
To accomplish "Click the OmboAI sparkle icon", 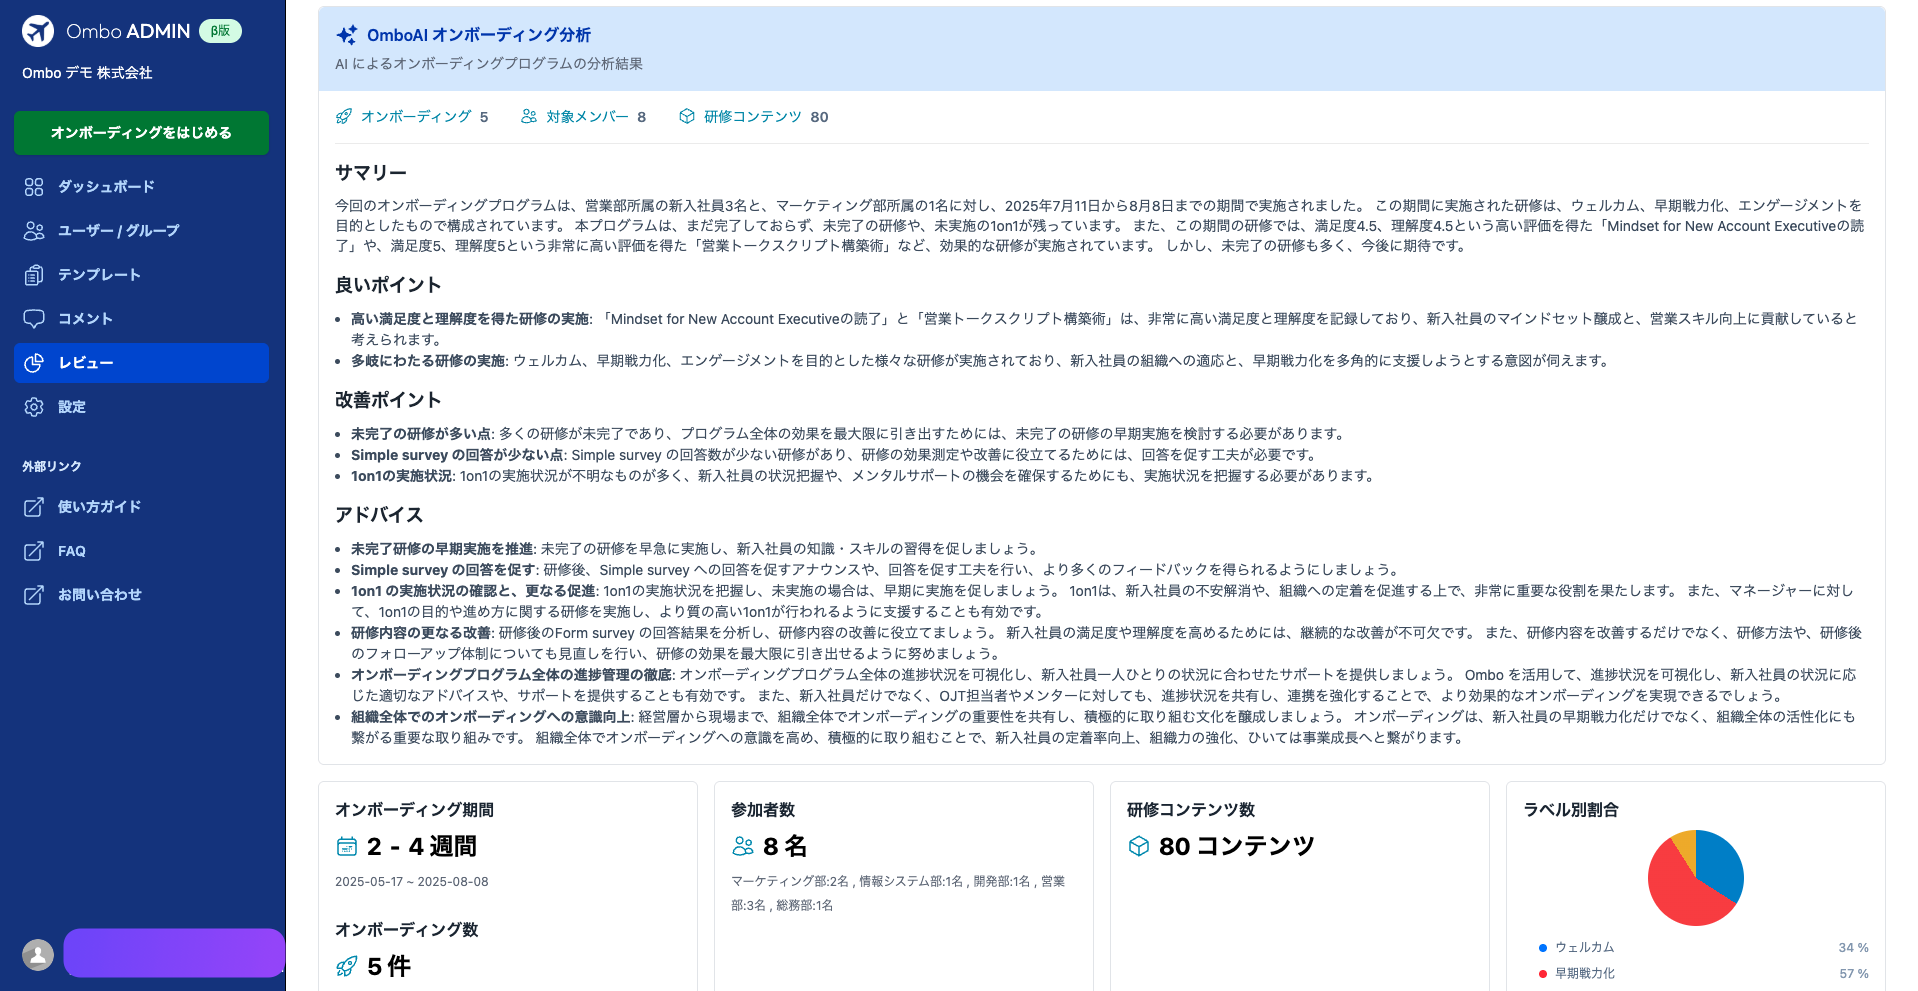I will pyautogui.click(x=347, y=35).
